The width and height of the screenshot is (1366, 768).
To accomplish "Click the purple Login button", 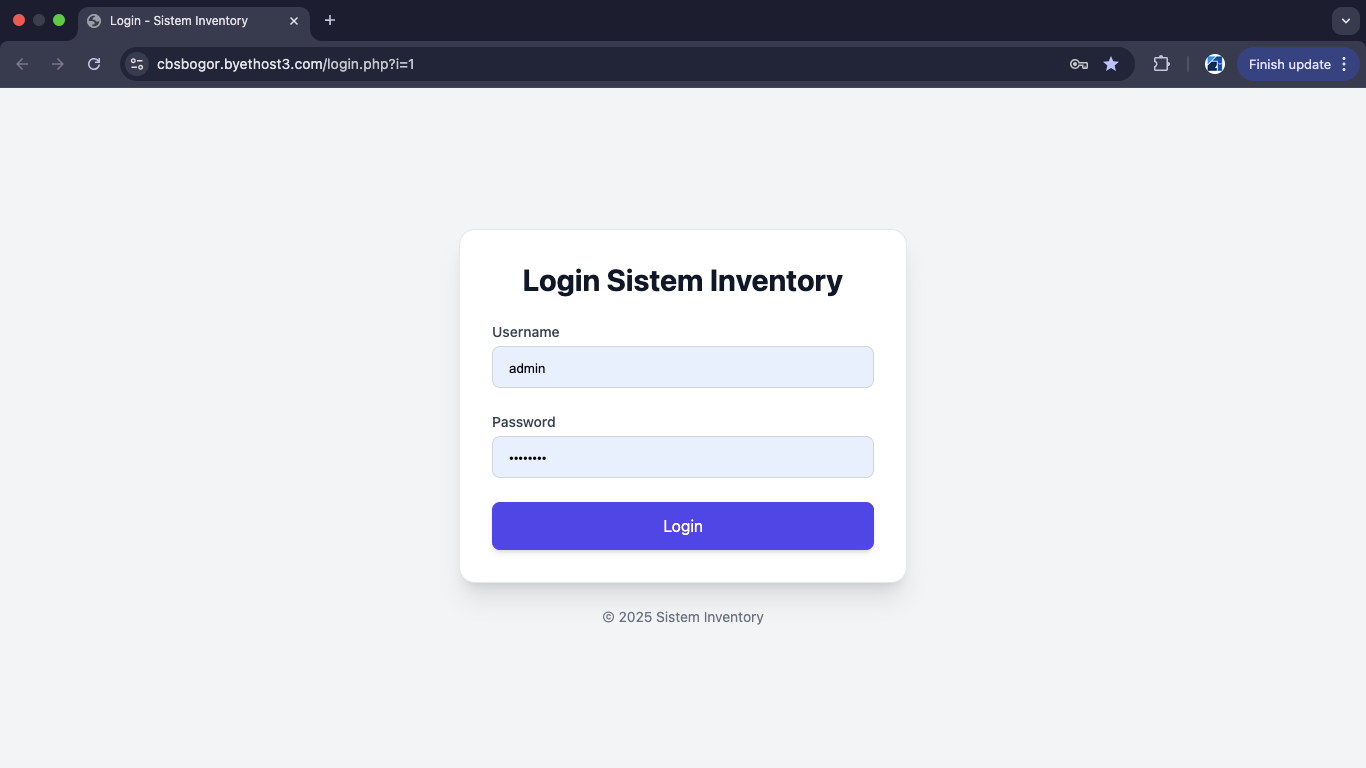I will point(683,526).
